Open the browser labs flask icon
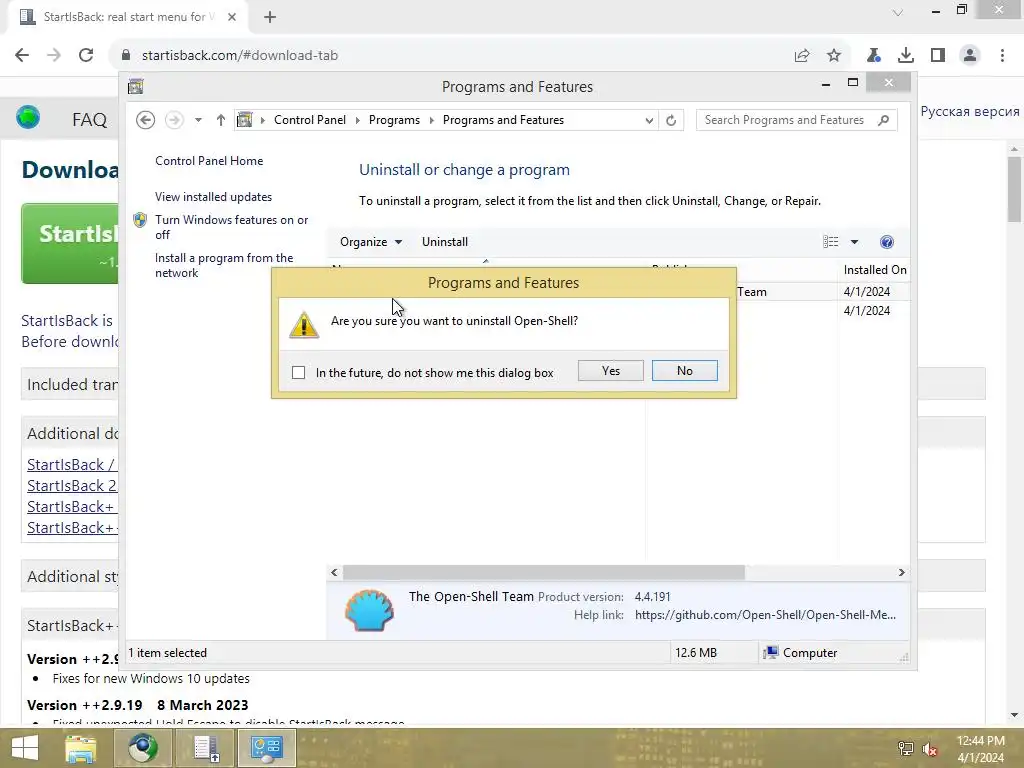Screen dimensions: 1024x768 pos(874,56)
